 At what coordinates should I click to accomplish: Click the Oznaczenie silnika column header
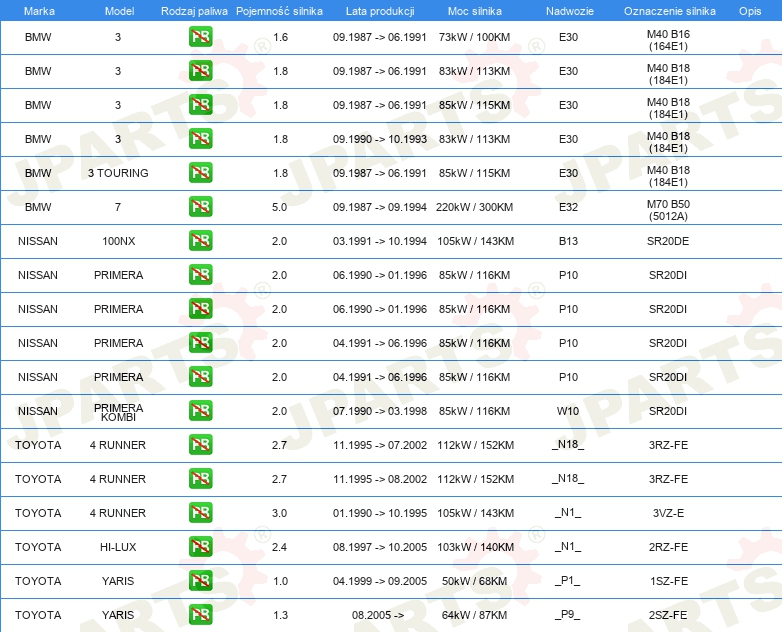669,11
